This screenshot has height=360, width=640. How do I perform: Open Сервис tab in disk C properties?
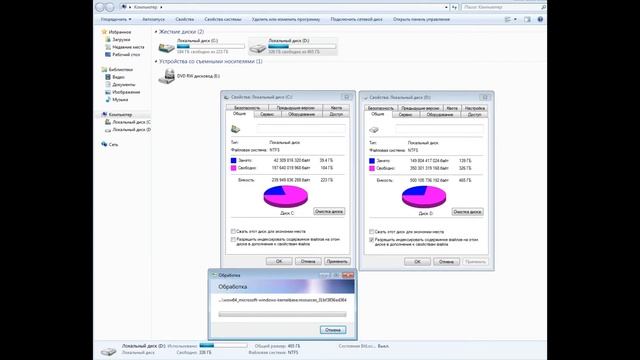(x=267, y=114)
